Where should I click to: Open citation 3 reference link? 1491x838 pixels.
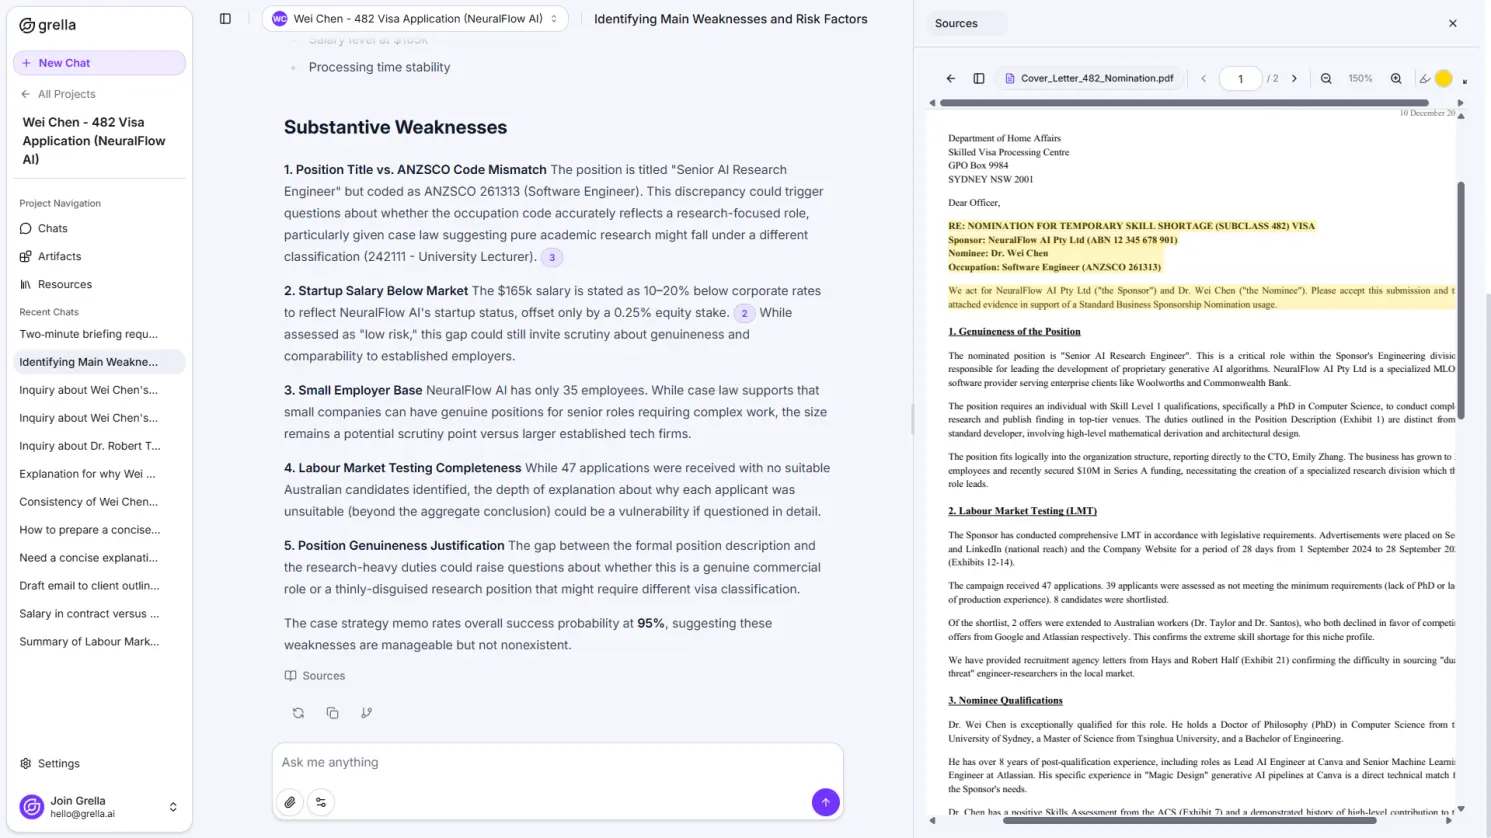pyautogui.click(x=552, y=258)
